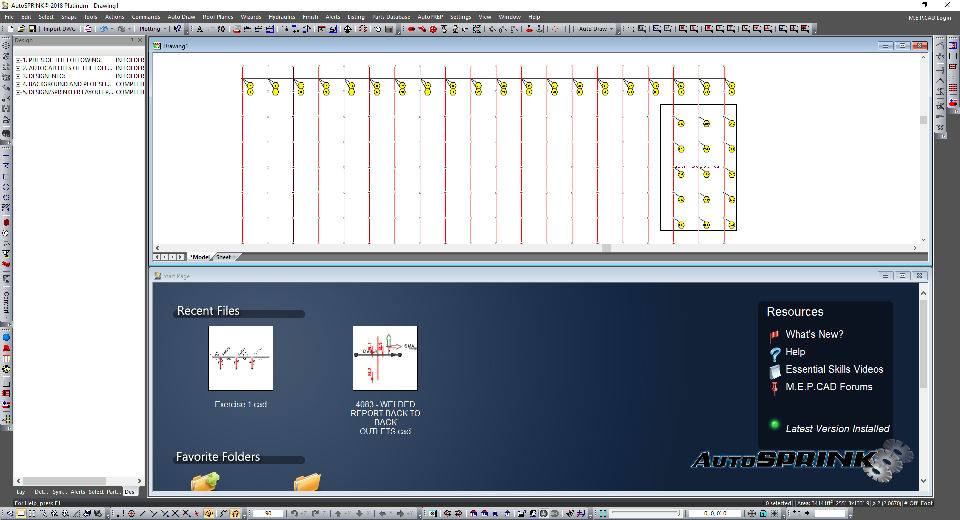Viewport: 960px width, 520px height.
Task: Click the yellow highlighted snap icon in bottom toolbar
Action: [208, 513]
